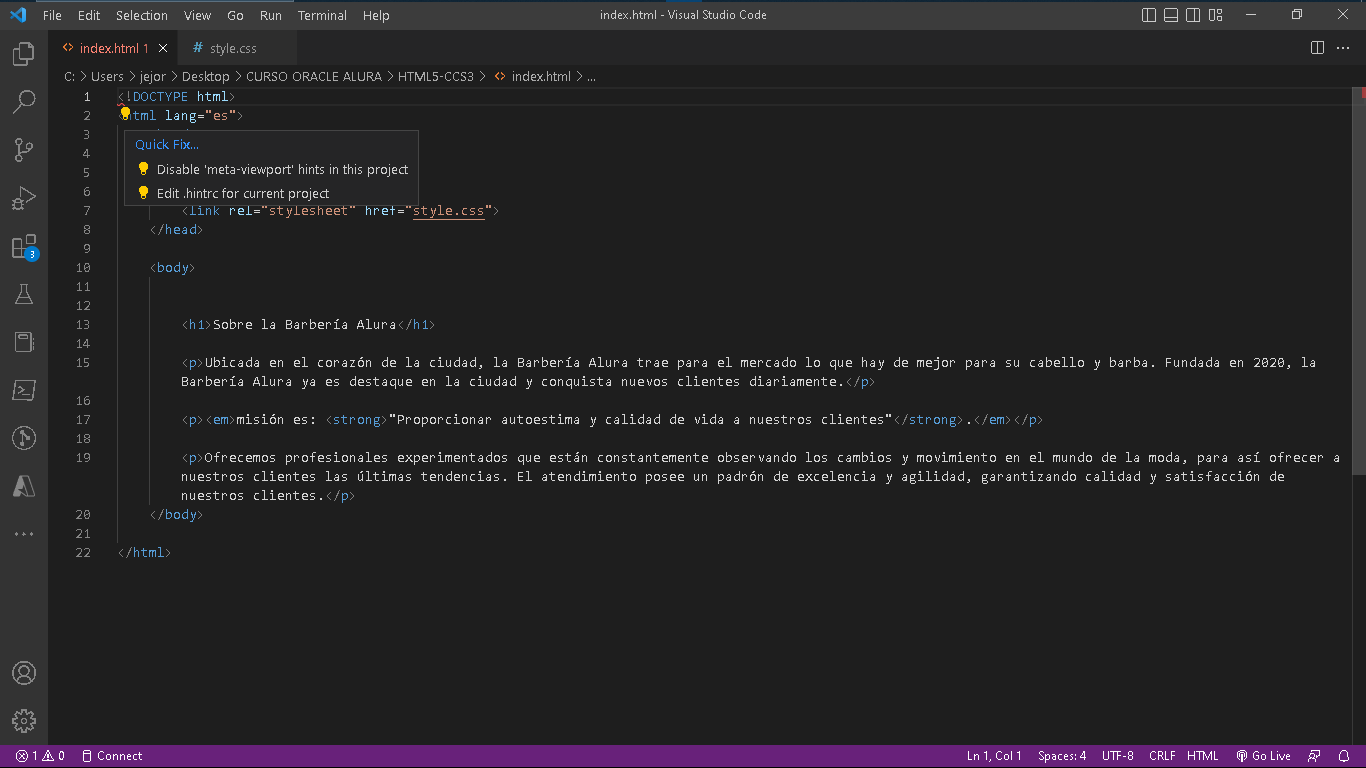Open the Testing flask icon
The width and height of the screenshot is (1366, 768).
point(24,294)
